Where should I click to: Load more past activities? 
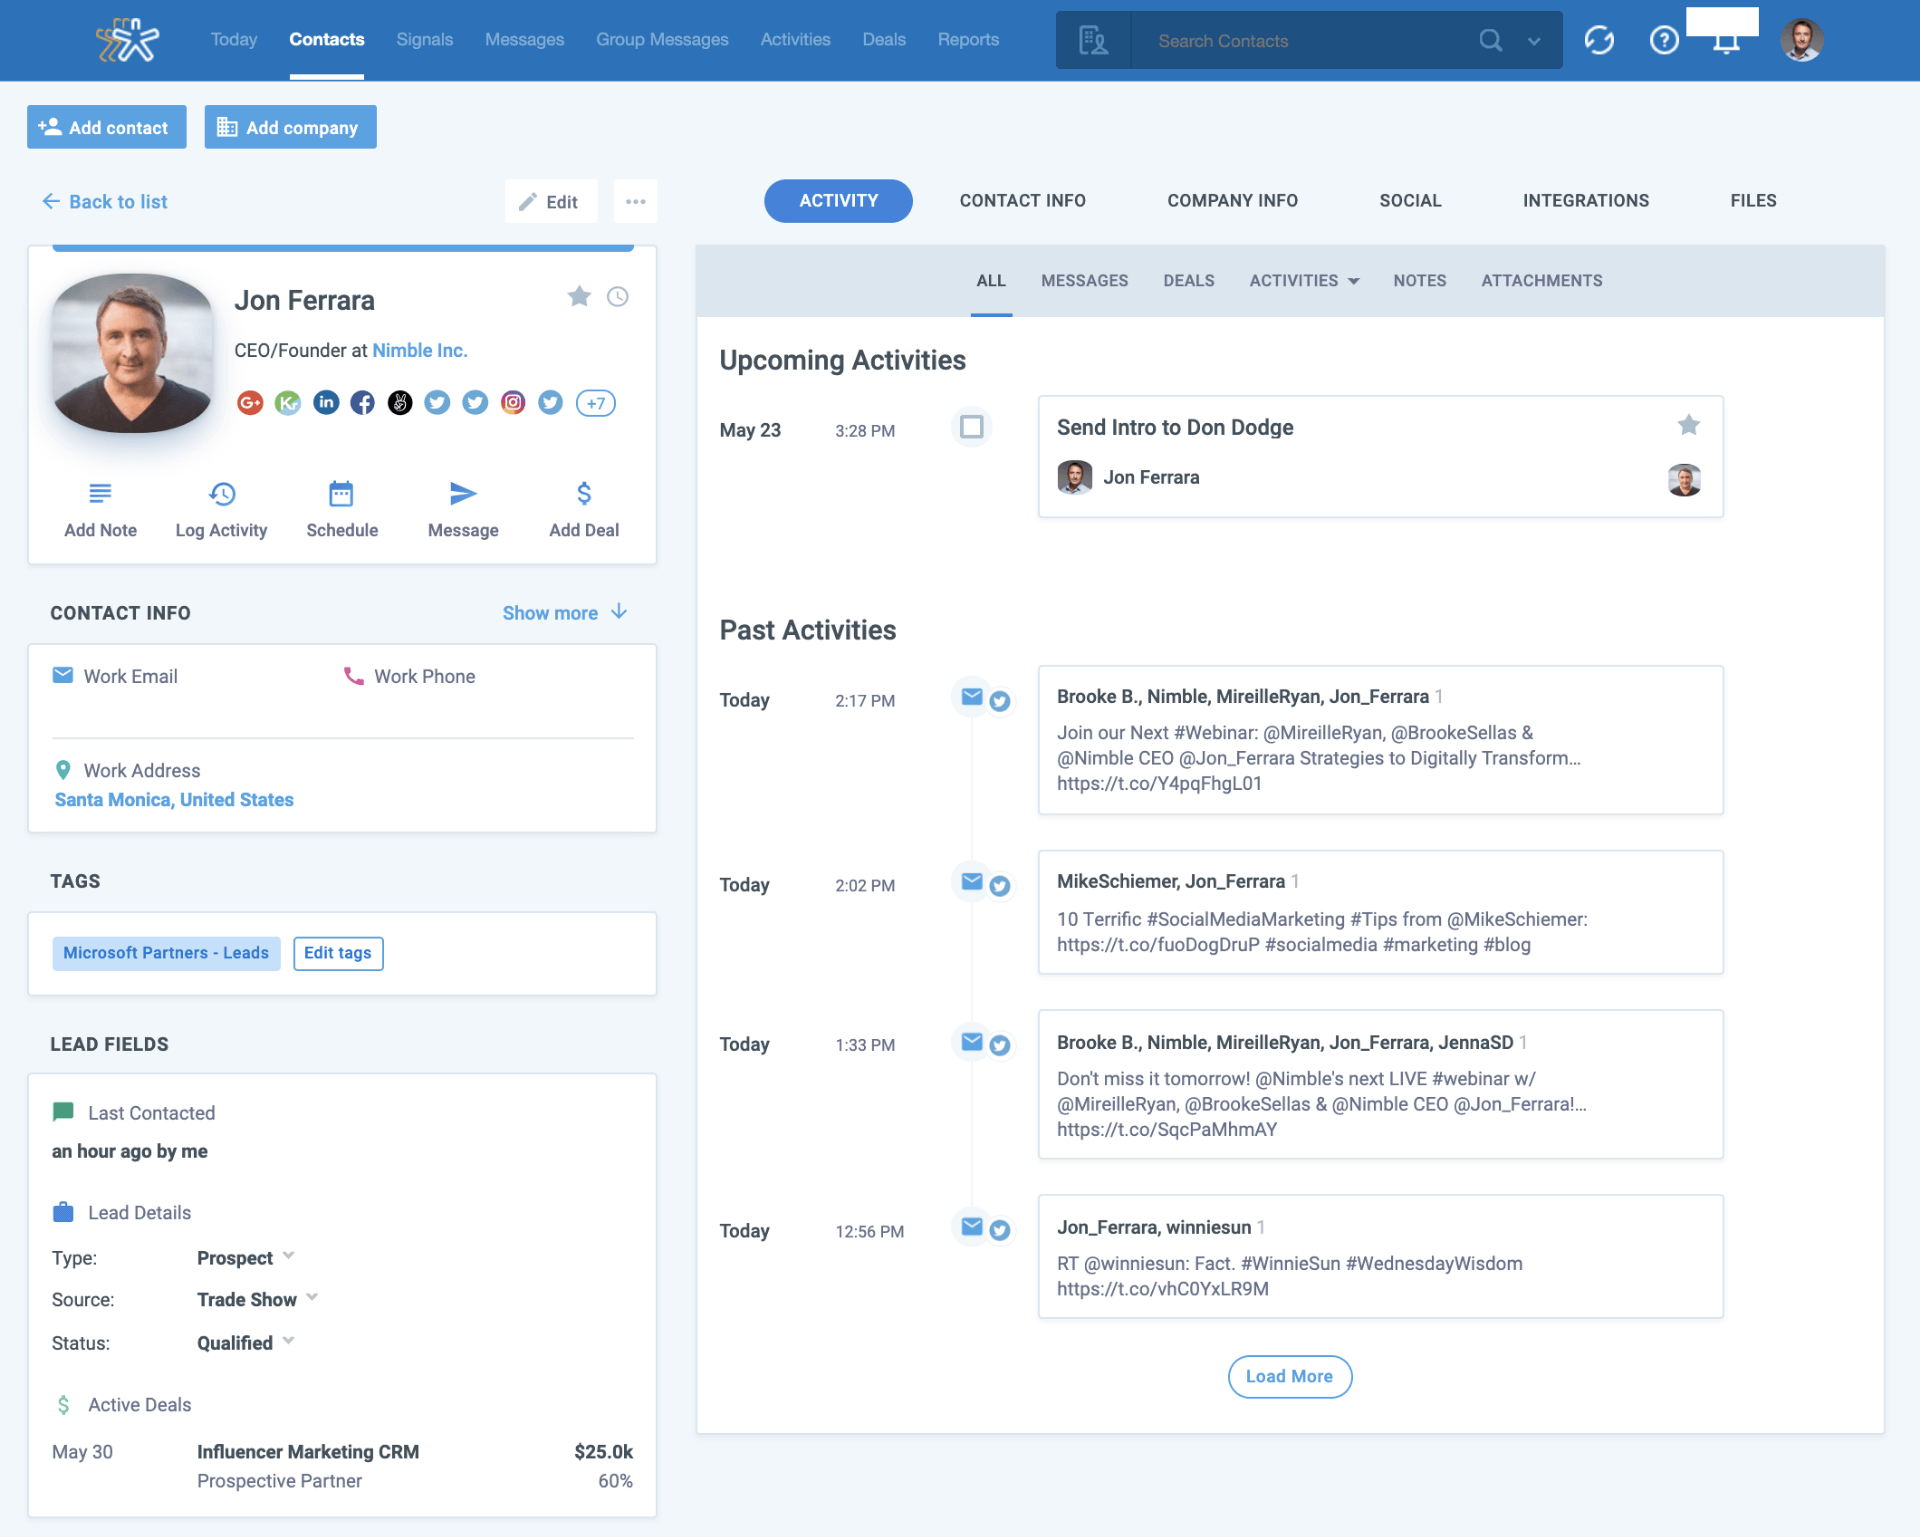[1290, 1377]
